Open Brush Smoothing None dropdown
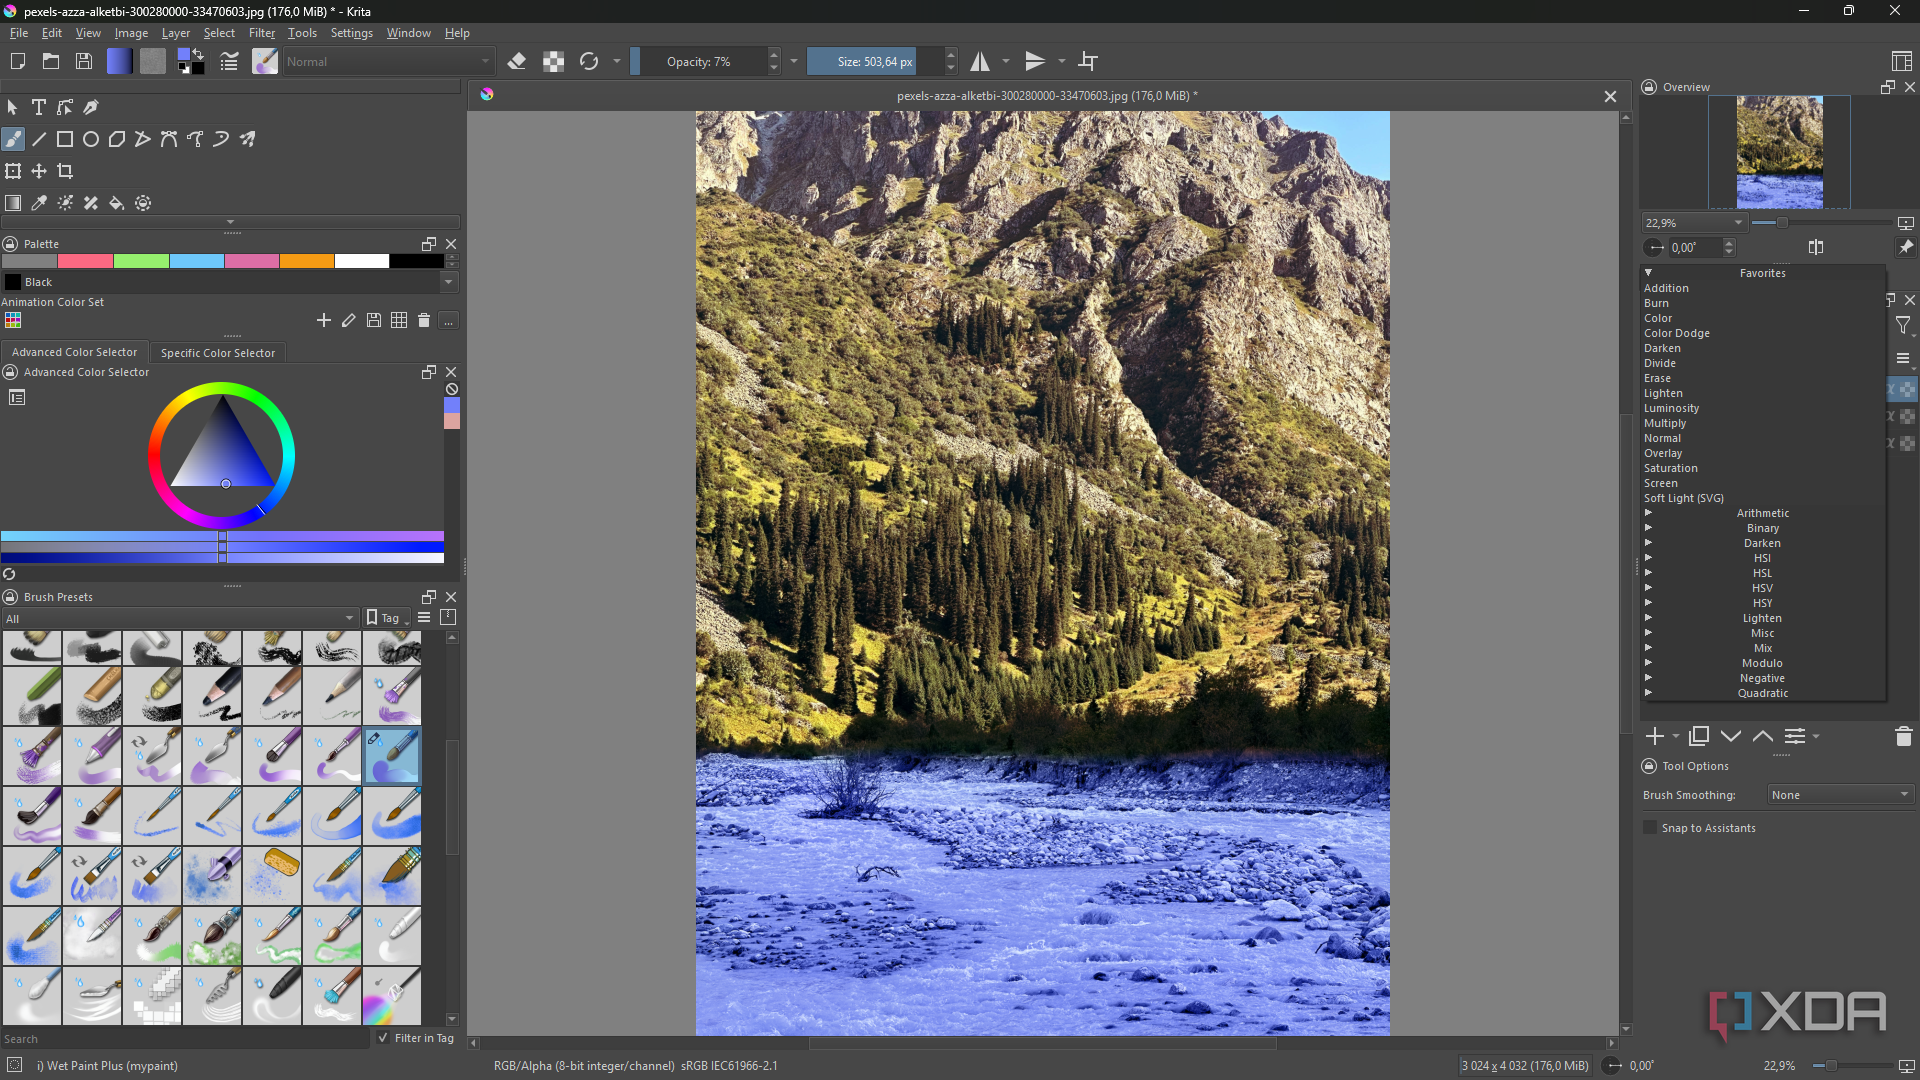 point(1840,795)
